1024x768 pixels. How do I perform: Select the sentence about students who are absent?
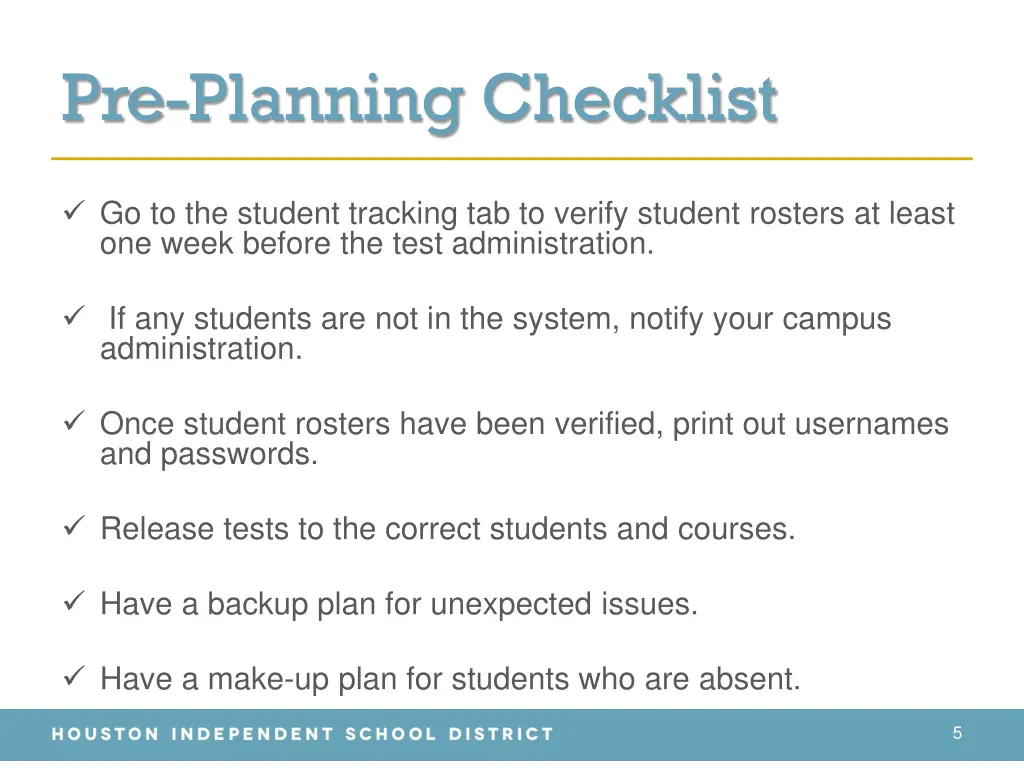[450, 679]
